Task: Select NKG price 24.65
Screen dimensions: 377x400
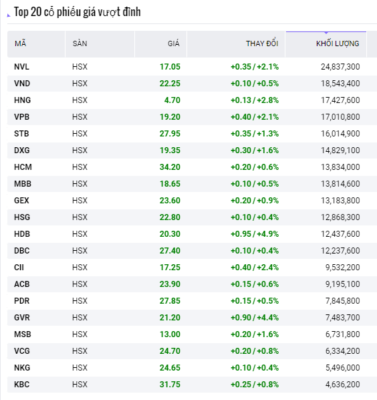Action: (170, 368)
